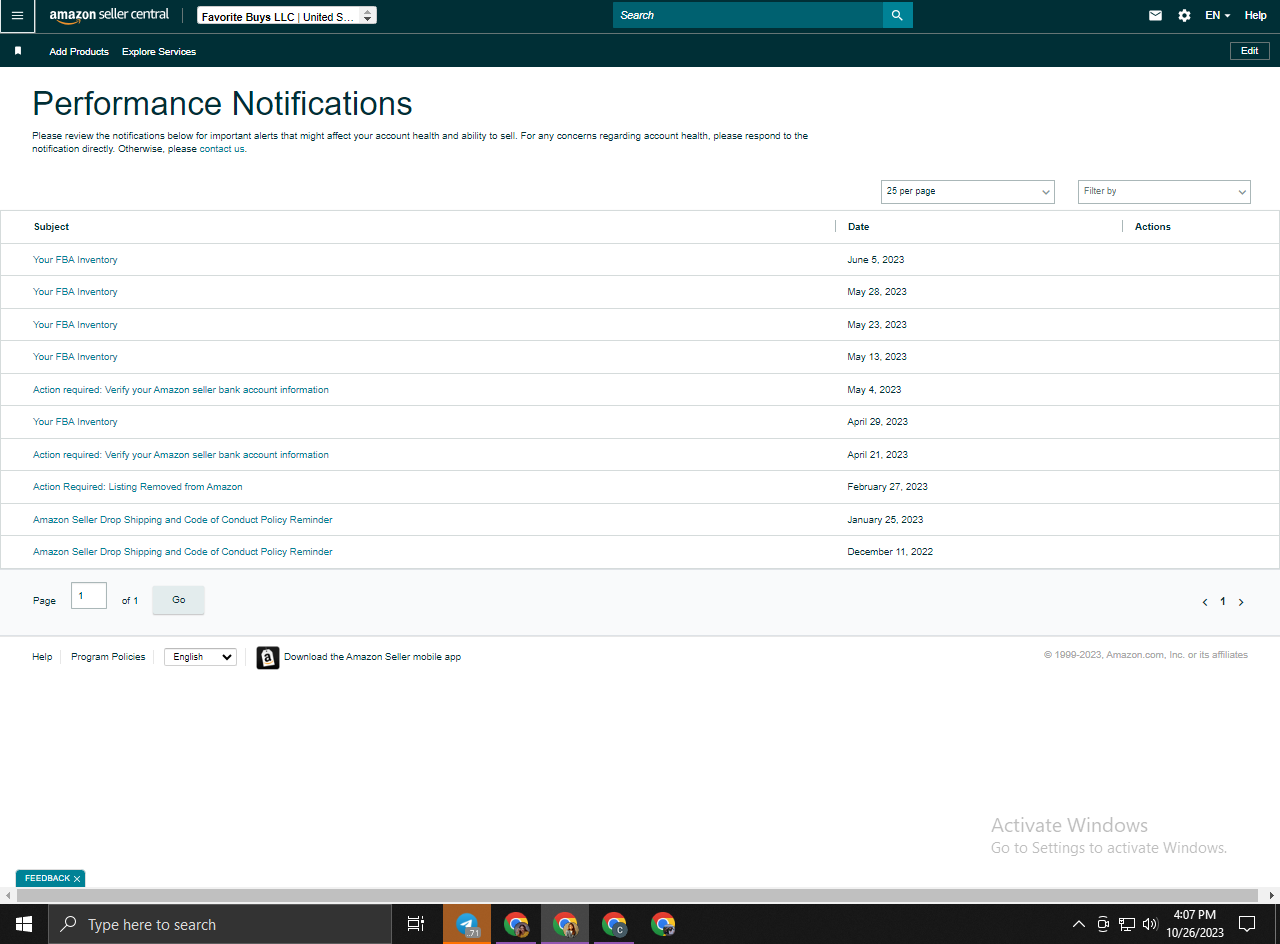Open Your FBA Inventory notification from May 13, 2023

75,357
